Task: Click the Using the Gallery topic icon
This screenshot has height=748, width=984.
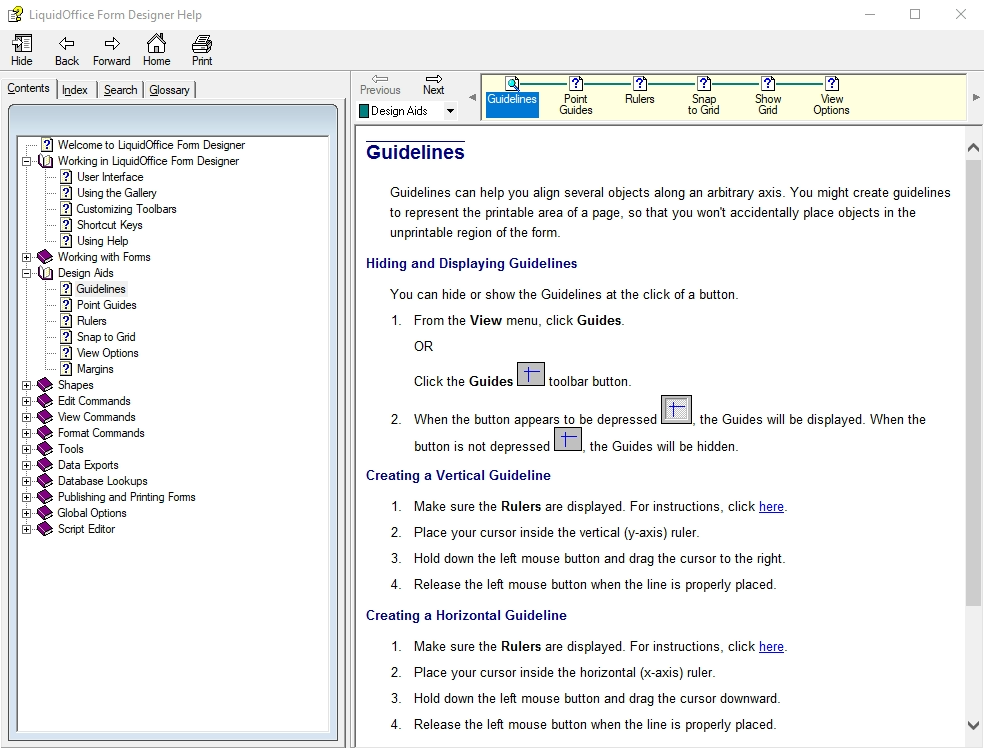Action: (x=66, y=193)
